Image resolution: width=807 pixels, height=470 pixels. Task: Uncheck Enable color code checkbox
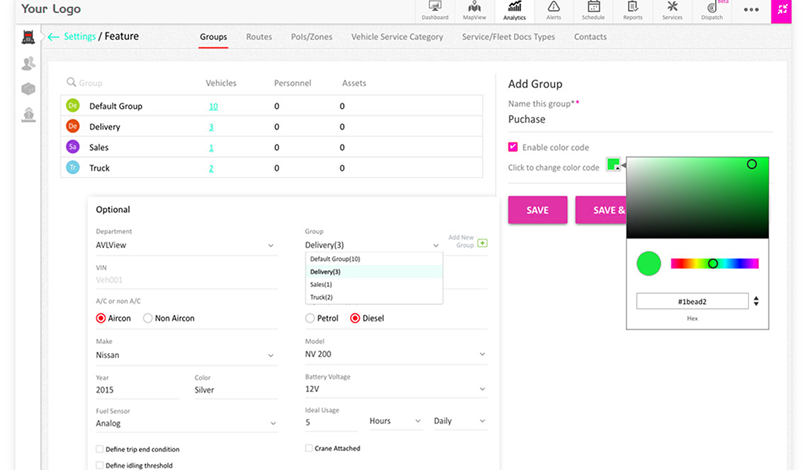(513, 147)
